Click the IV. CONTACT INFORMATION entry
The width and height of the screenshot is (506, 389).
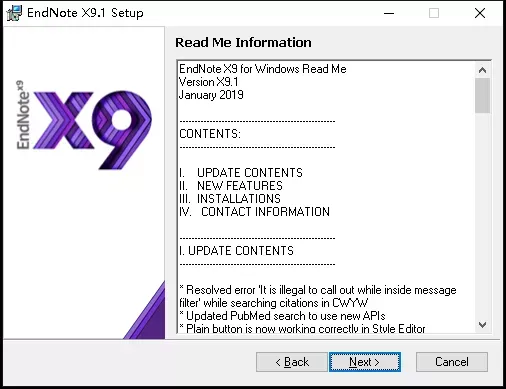254,212
